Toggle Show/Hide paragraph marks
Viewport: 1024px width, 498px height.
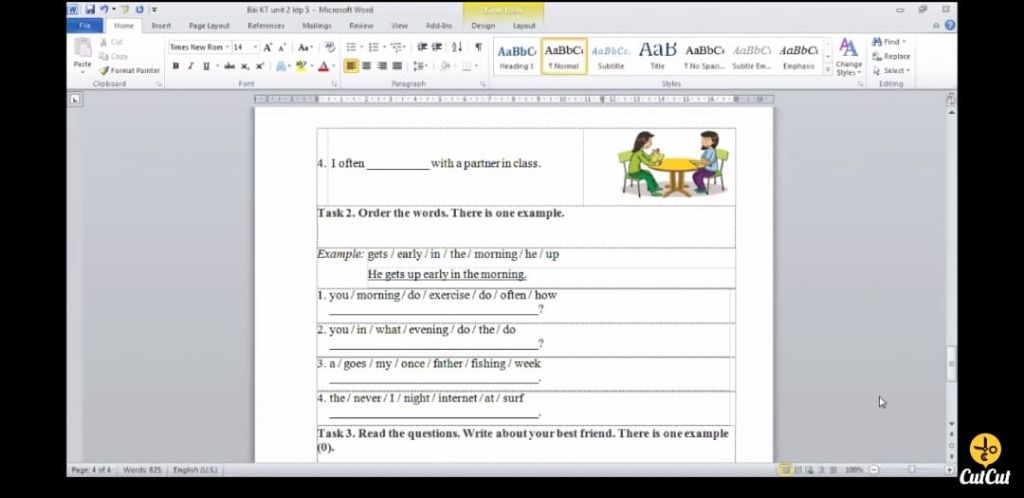(x=478, y=48)
